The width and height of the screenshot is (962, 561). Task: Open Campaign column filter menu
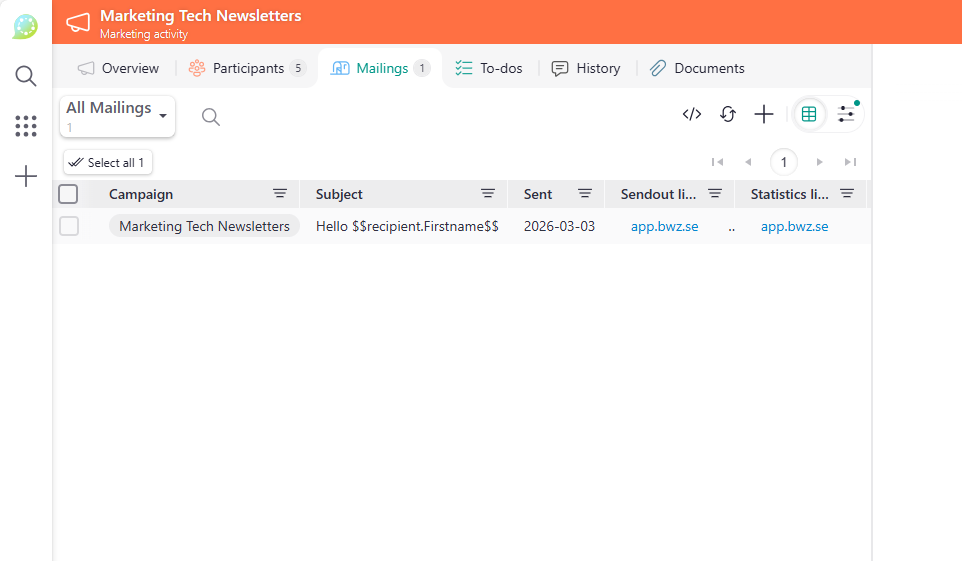coord(280,194)
